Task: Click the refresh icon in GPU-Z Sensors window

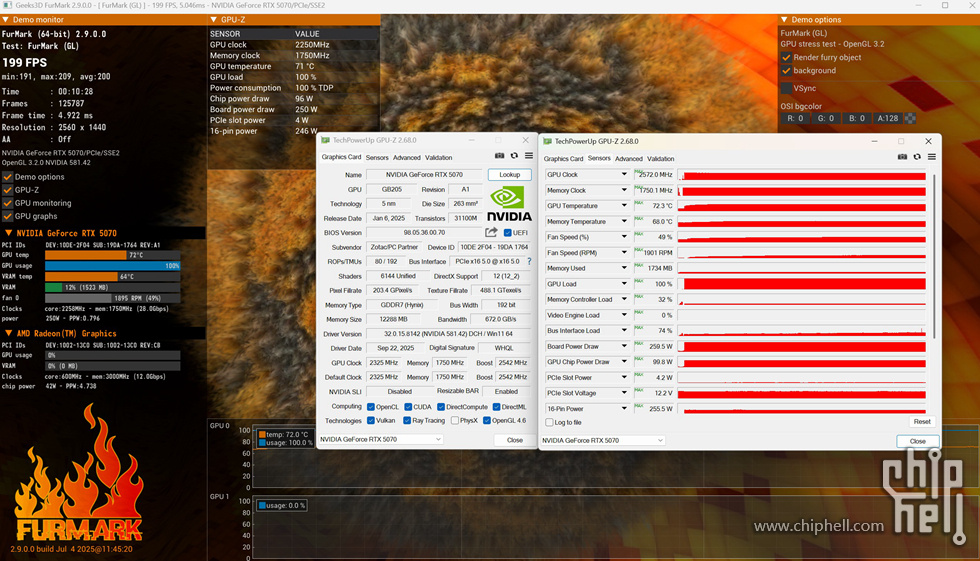Action: point(918,157)
